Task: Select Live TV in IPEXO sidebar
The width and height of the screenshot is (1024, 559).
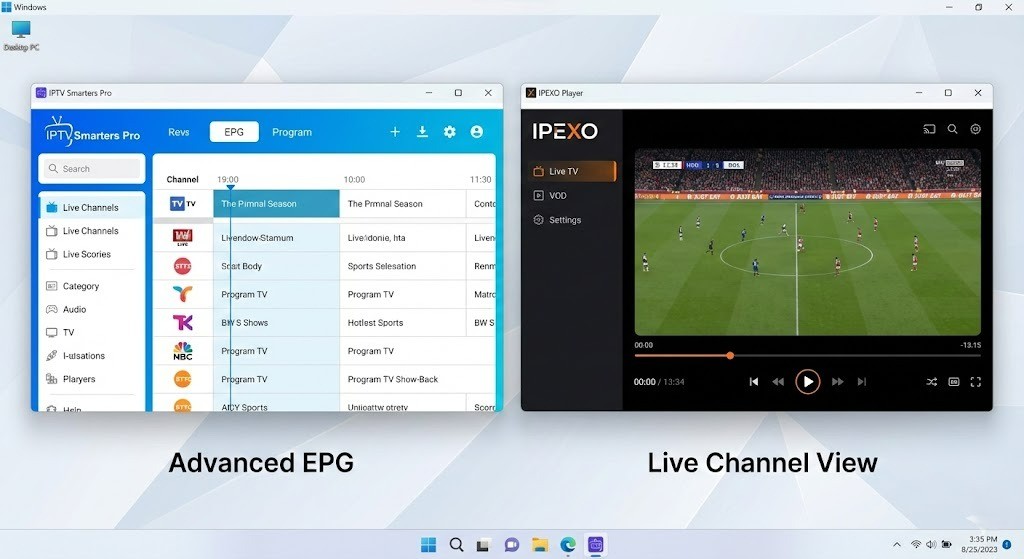Action: [571, 171]
